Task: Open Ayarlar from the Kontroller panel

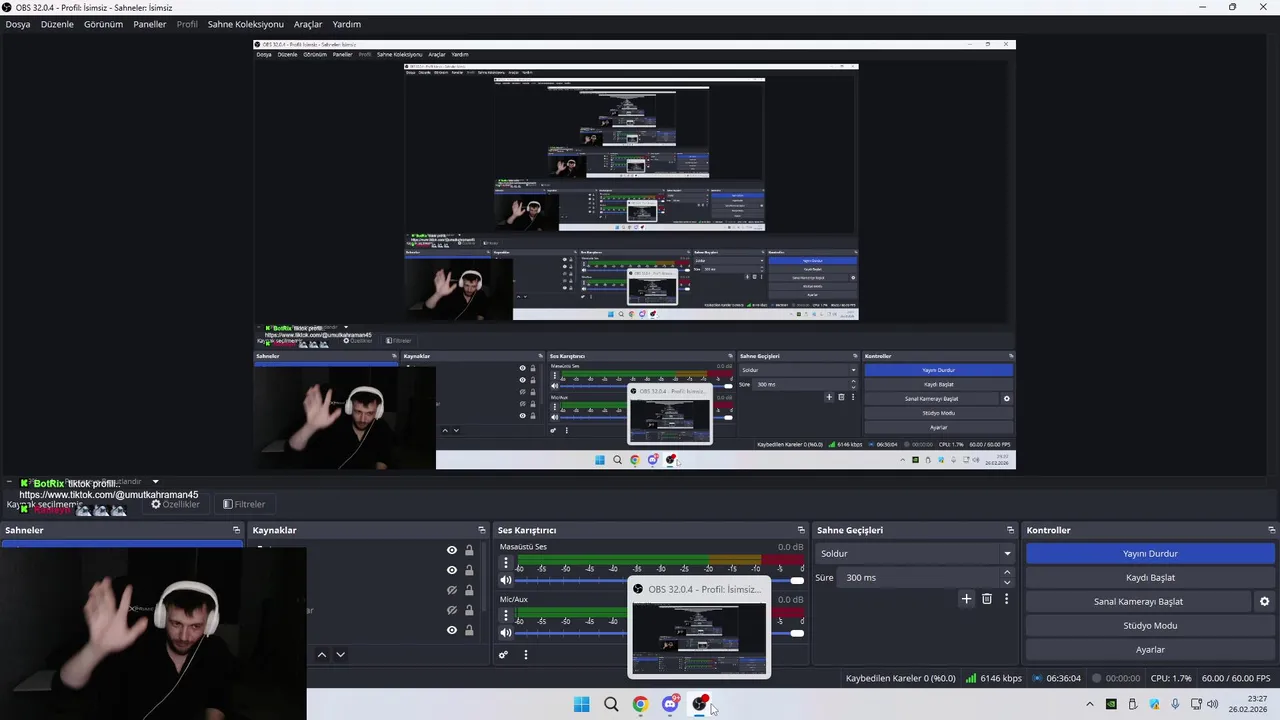Action: (1150, 649)
